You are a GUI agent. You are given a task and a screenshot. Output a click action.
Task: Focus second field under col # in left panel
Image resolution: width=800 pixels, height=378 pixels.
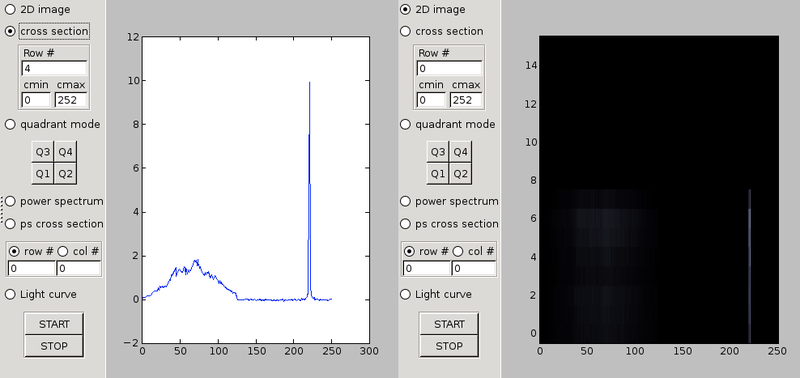click(x=79, y=268)
